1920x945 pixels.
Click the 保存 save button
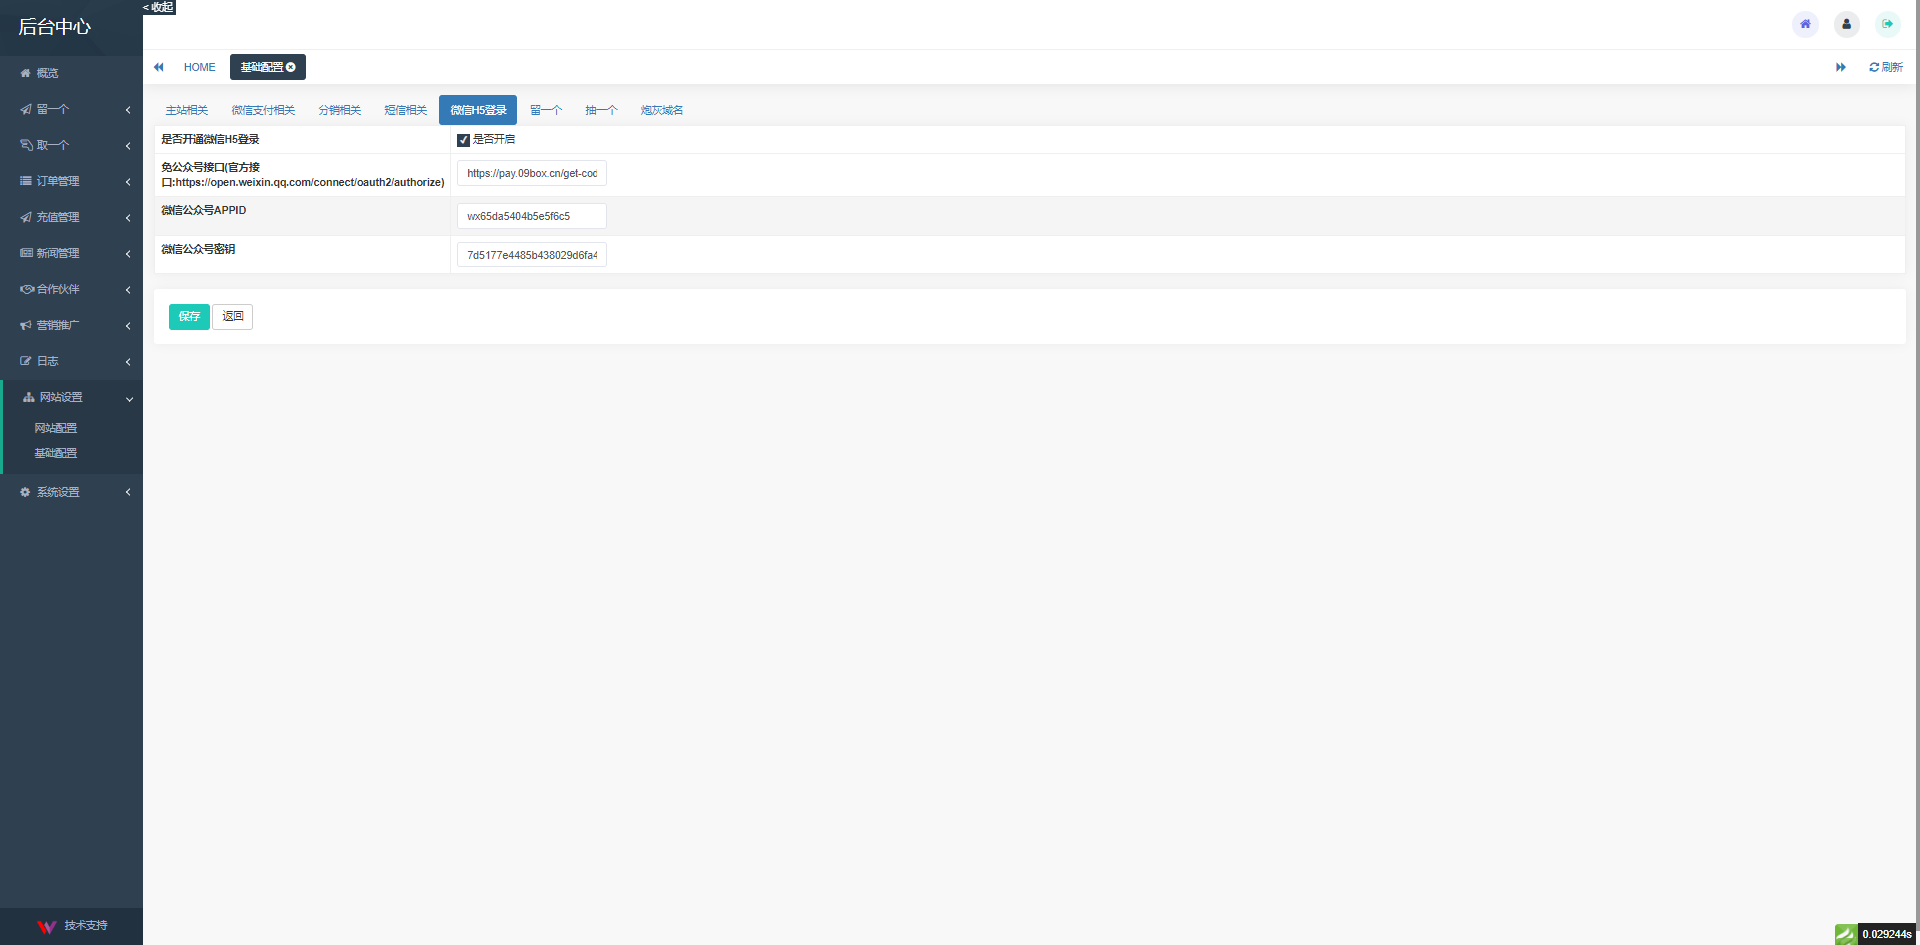coord(189,317)
